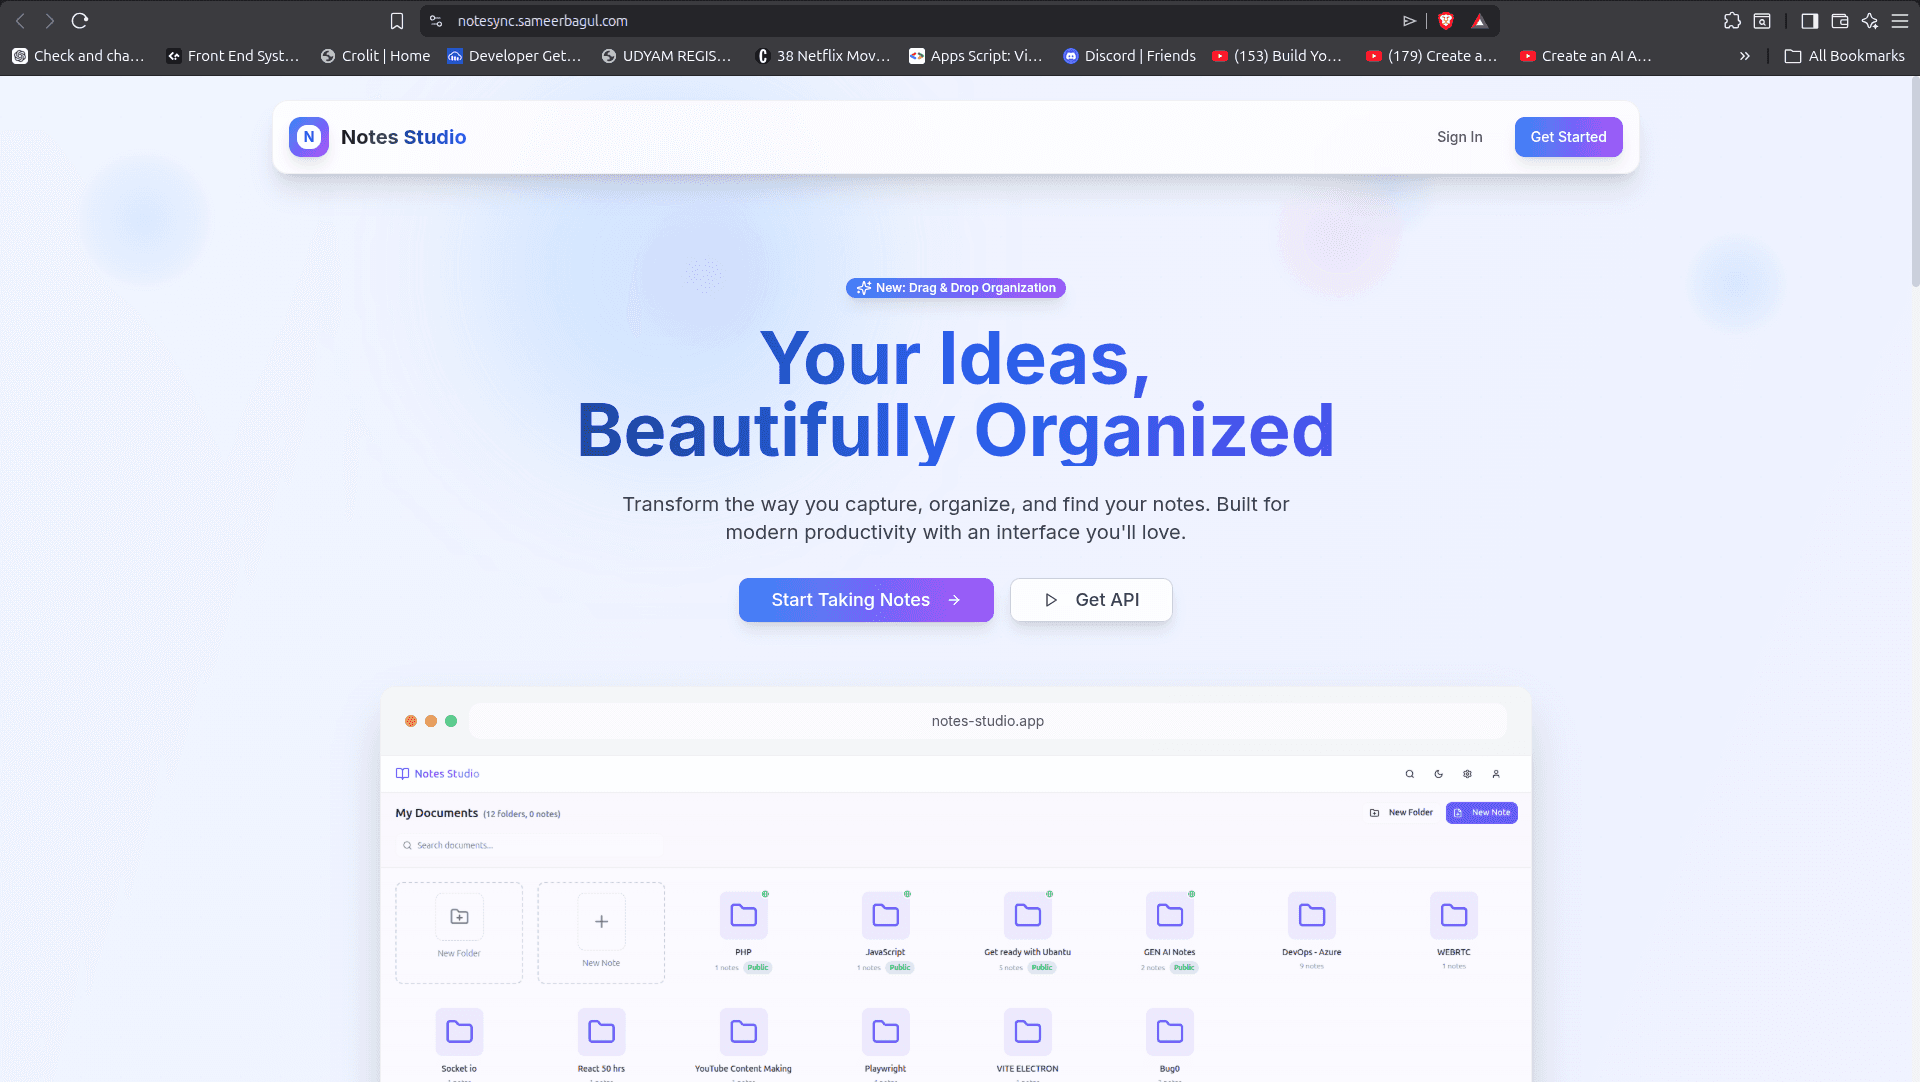The width and height of the screenshot is (1920, 1082).
Task: Click the Notes Studio N logo icon
Action: click(x=309, y=137)
